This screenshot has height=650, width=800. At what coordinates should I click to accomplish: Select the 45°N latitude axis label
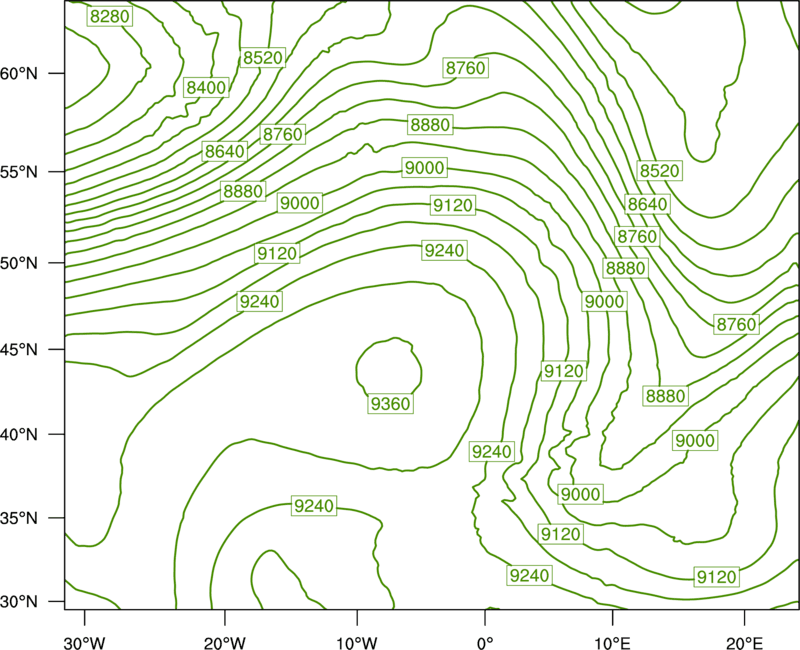pyautogui.click(x=19, y=349)
